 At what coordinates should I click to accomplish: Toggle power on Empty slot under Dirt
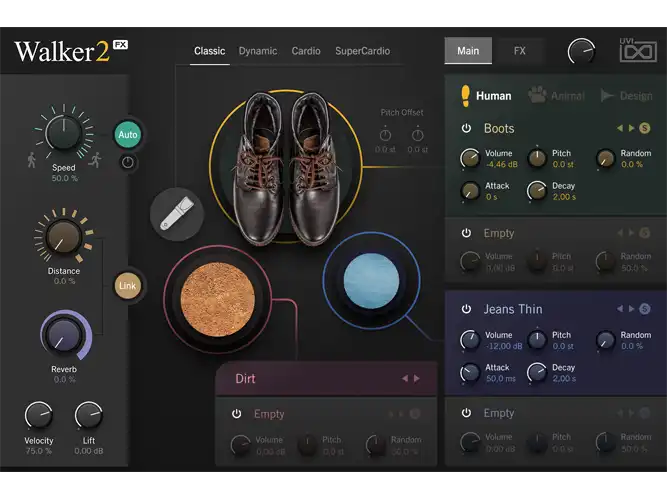[237, 414]
